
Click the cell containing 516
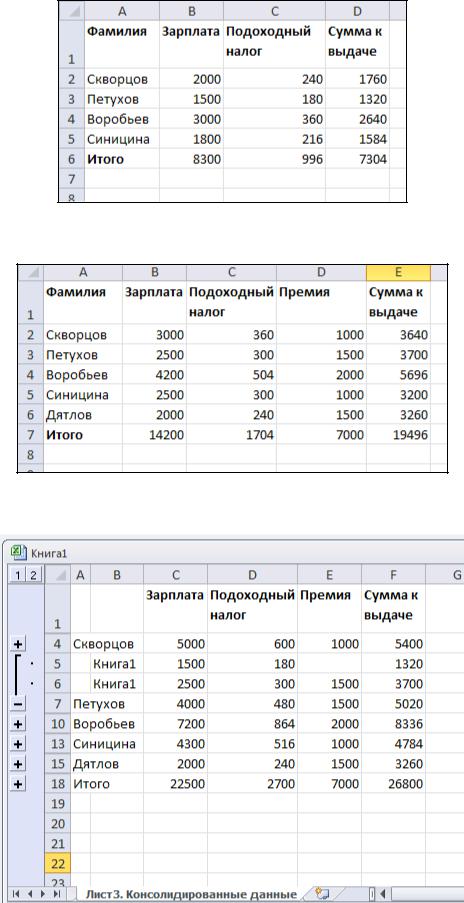coord(253,743)
